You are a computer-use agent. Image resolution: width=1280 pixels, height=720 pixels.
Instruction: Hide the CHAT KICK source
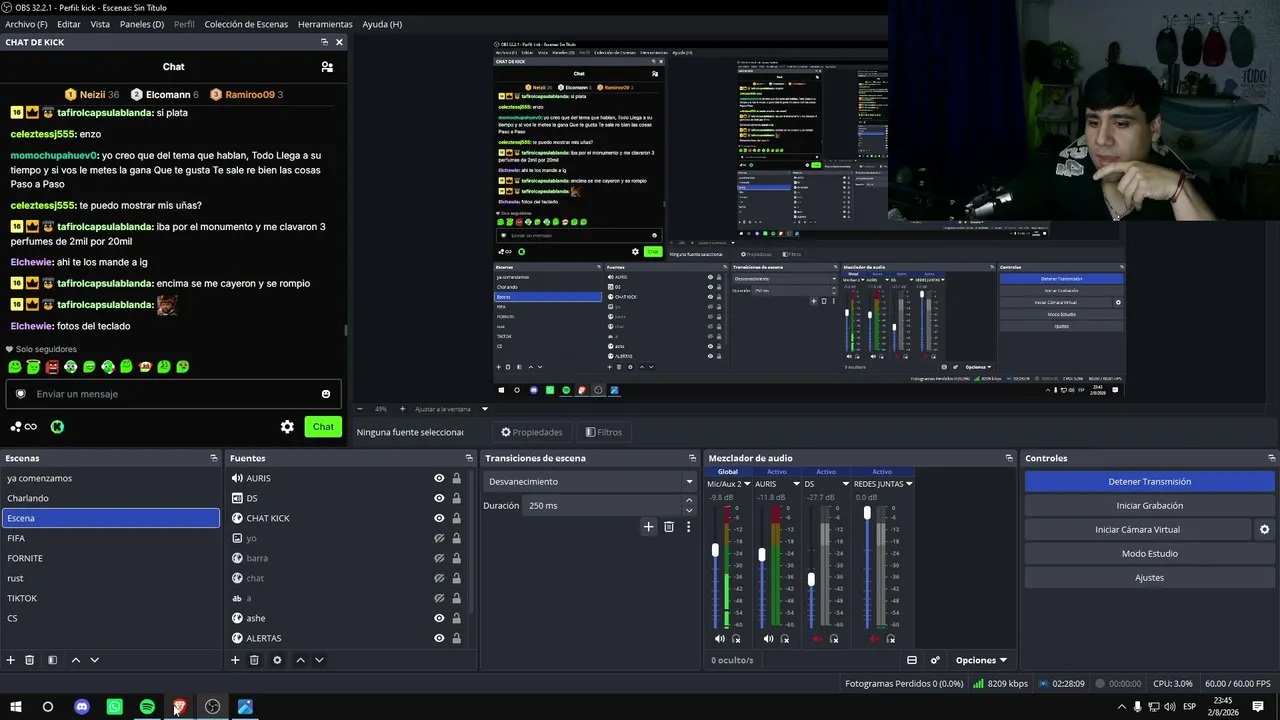click(x=439, y=518)
